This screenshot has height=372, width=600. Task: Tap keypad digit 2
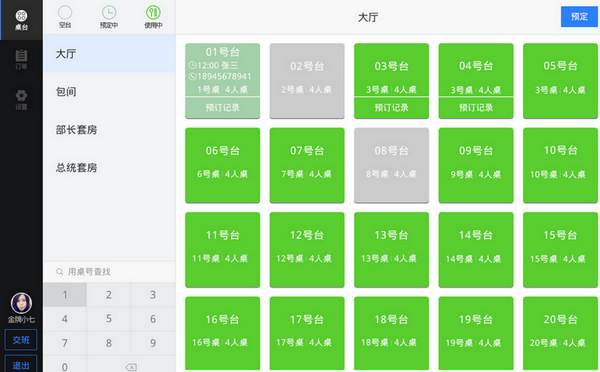[109, 295]
